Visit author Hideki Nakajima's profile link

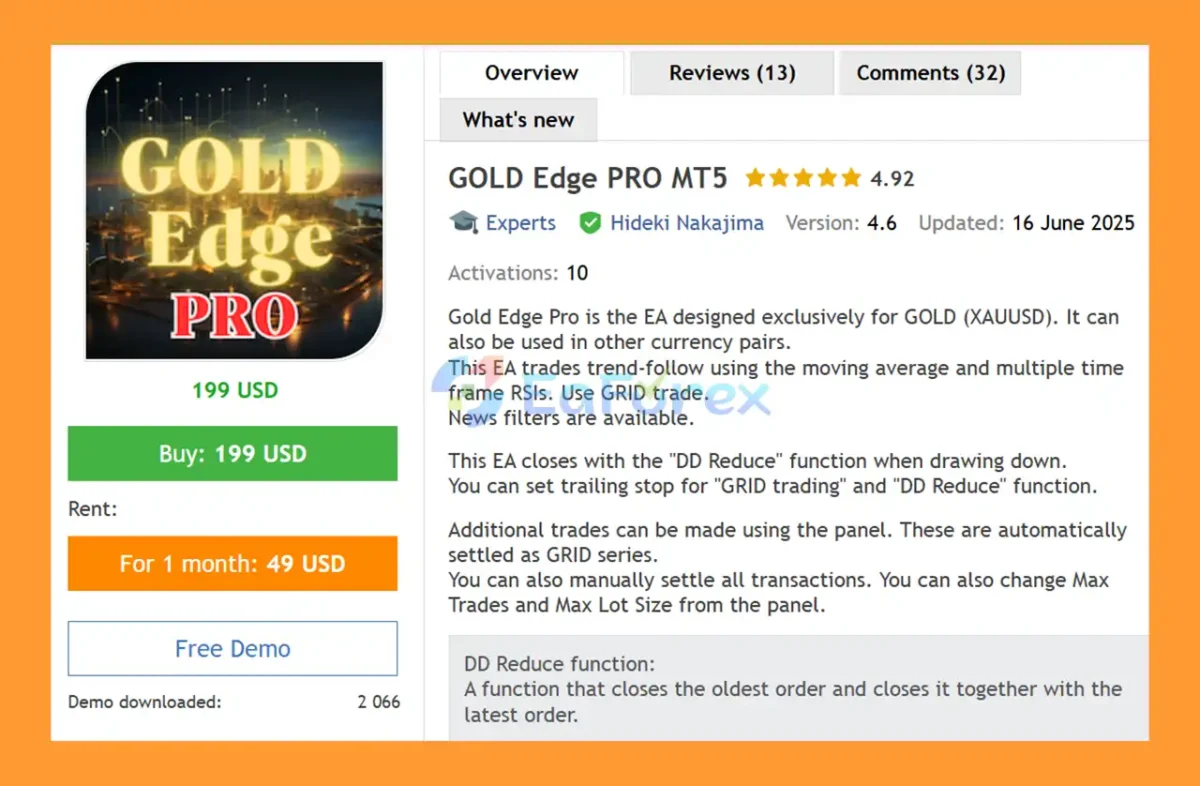tap(686, 223)
